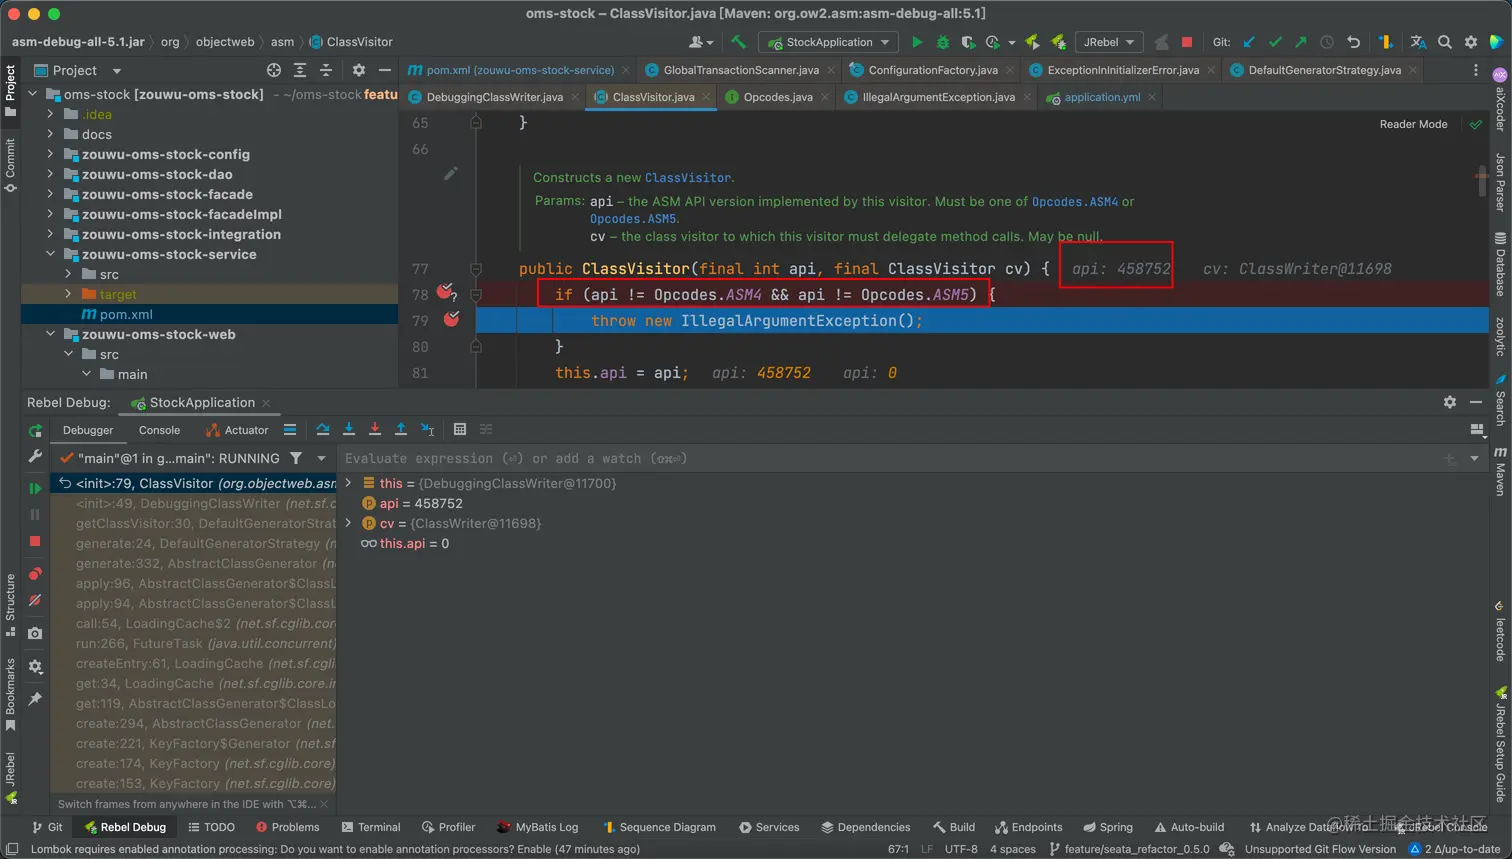
Task: Click the thread dump camera icon
Action: (x=35, y=633)
